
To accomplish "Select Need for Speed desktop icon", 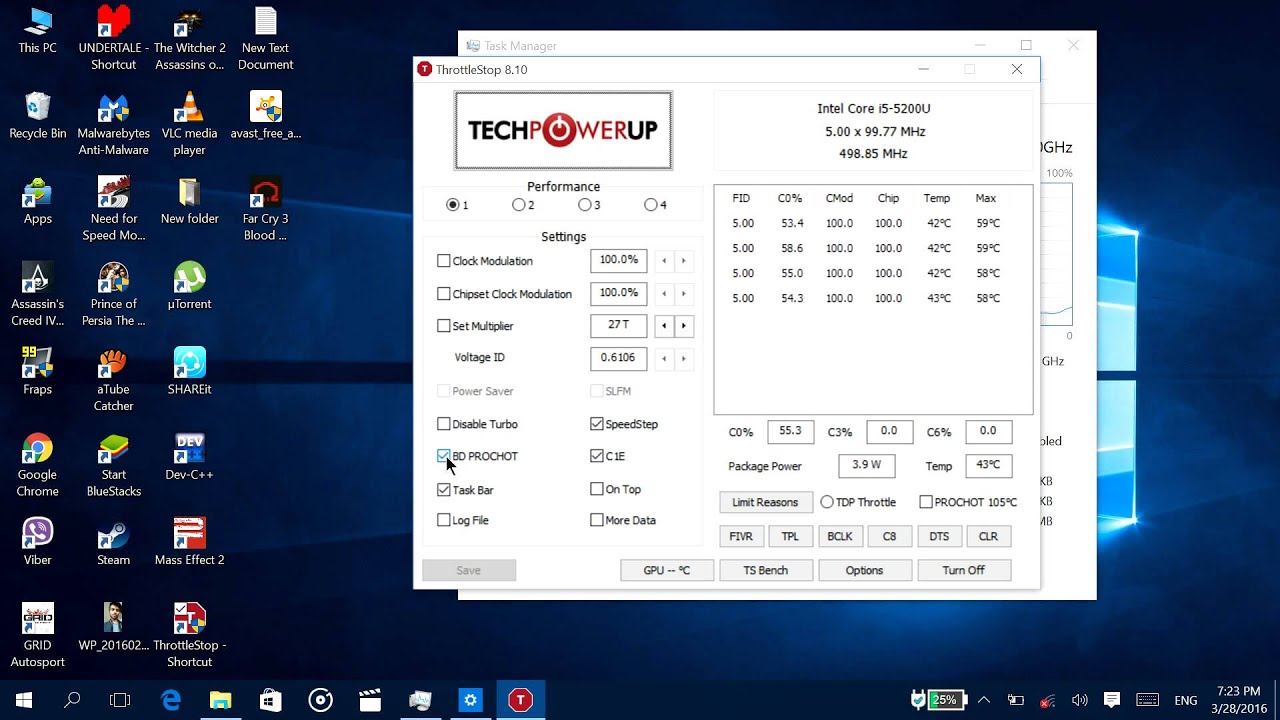I will tap(113, 209).
